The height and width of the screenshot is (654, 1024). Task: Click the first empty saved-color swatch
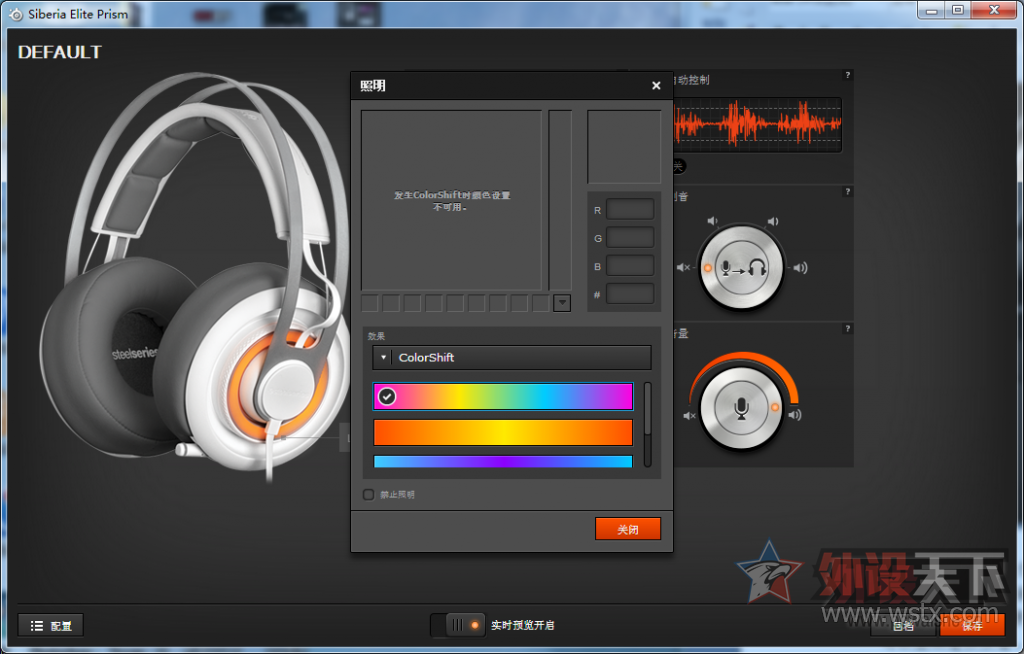point(370,303)
